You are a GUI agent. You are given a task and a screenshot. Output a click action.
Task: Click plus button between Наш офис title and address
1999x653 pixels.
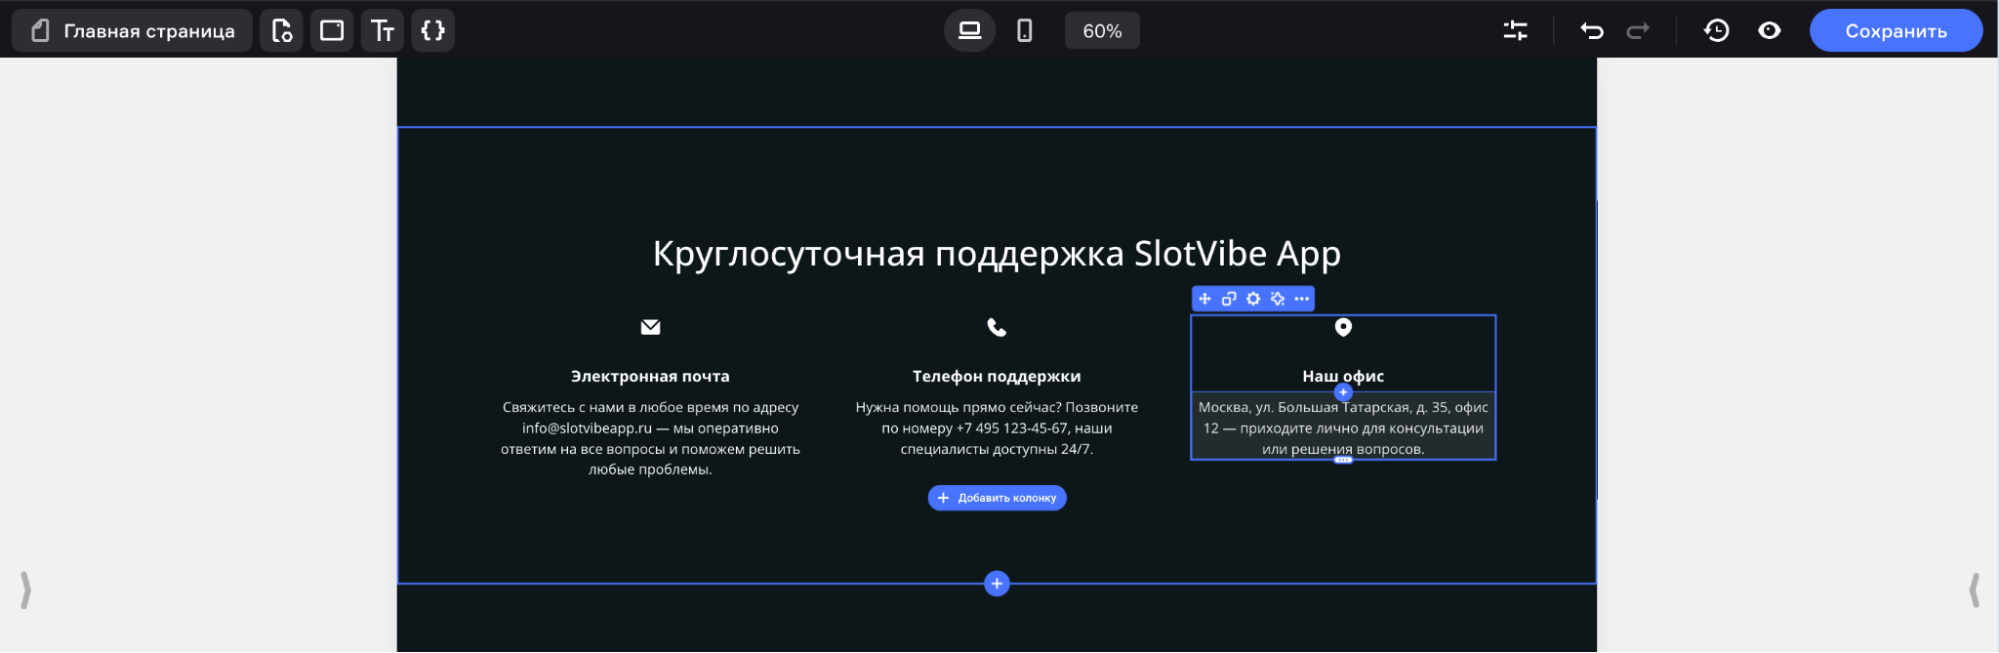click(1343, 392)
